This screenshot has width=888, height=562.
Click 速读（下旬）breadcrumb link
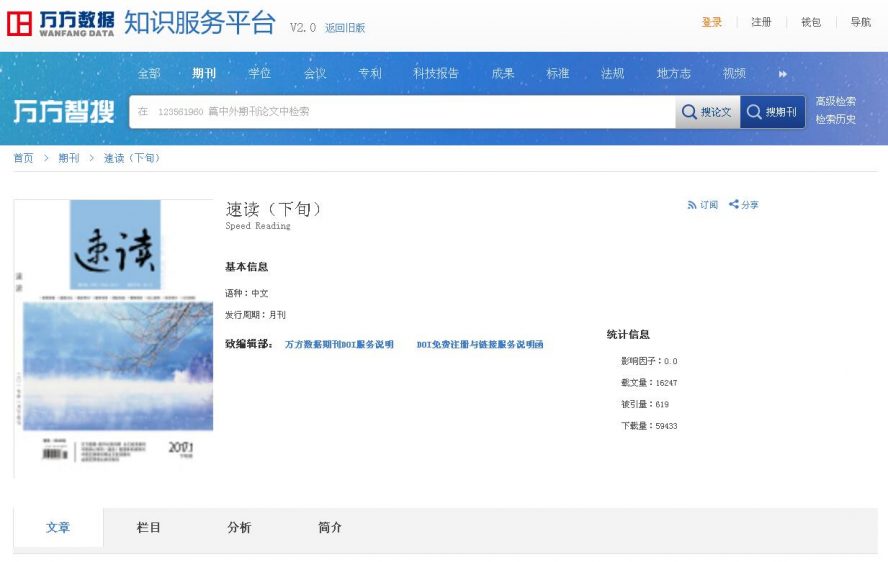[132, 158]
